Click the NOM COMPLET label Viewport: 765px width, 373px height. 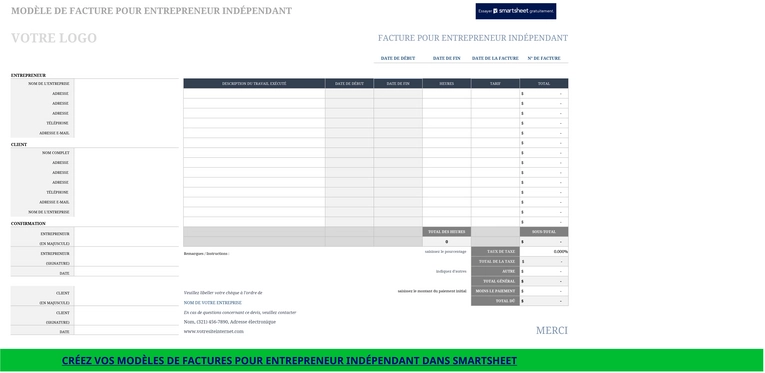tap(56, 153)
